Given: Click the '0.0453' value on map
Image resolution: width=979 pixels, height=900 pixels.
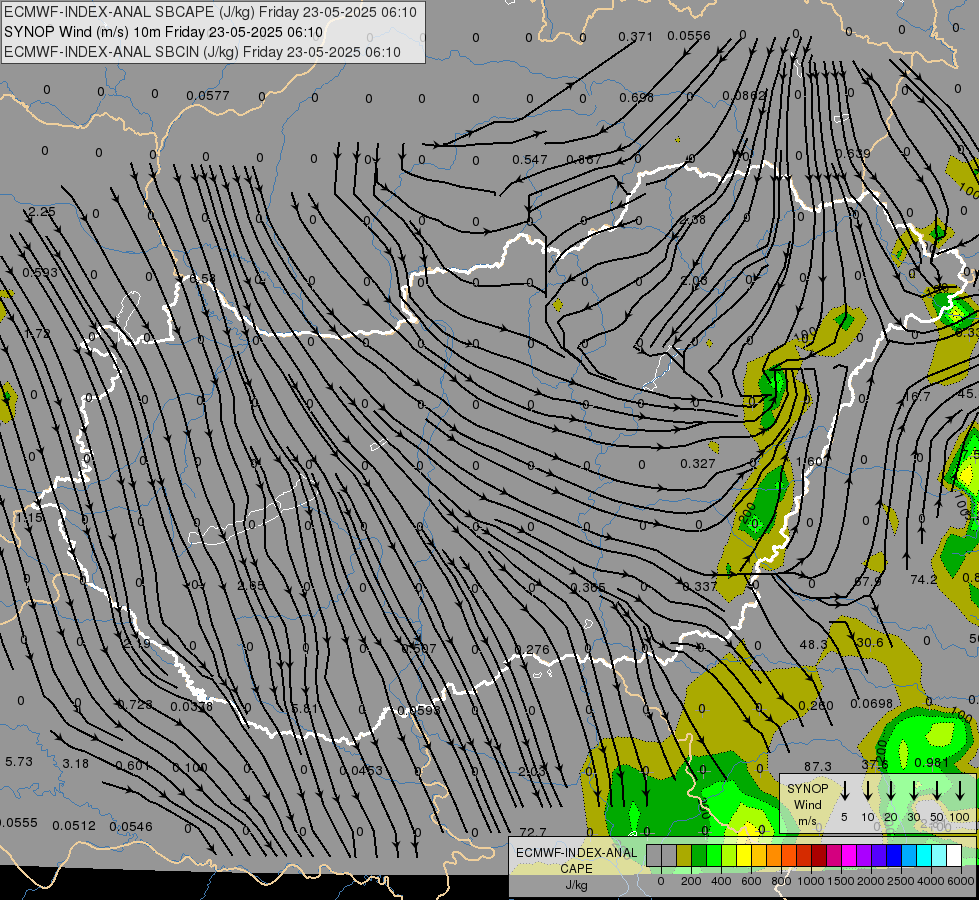Looking at the screenshot, I should point(361,771).
